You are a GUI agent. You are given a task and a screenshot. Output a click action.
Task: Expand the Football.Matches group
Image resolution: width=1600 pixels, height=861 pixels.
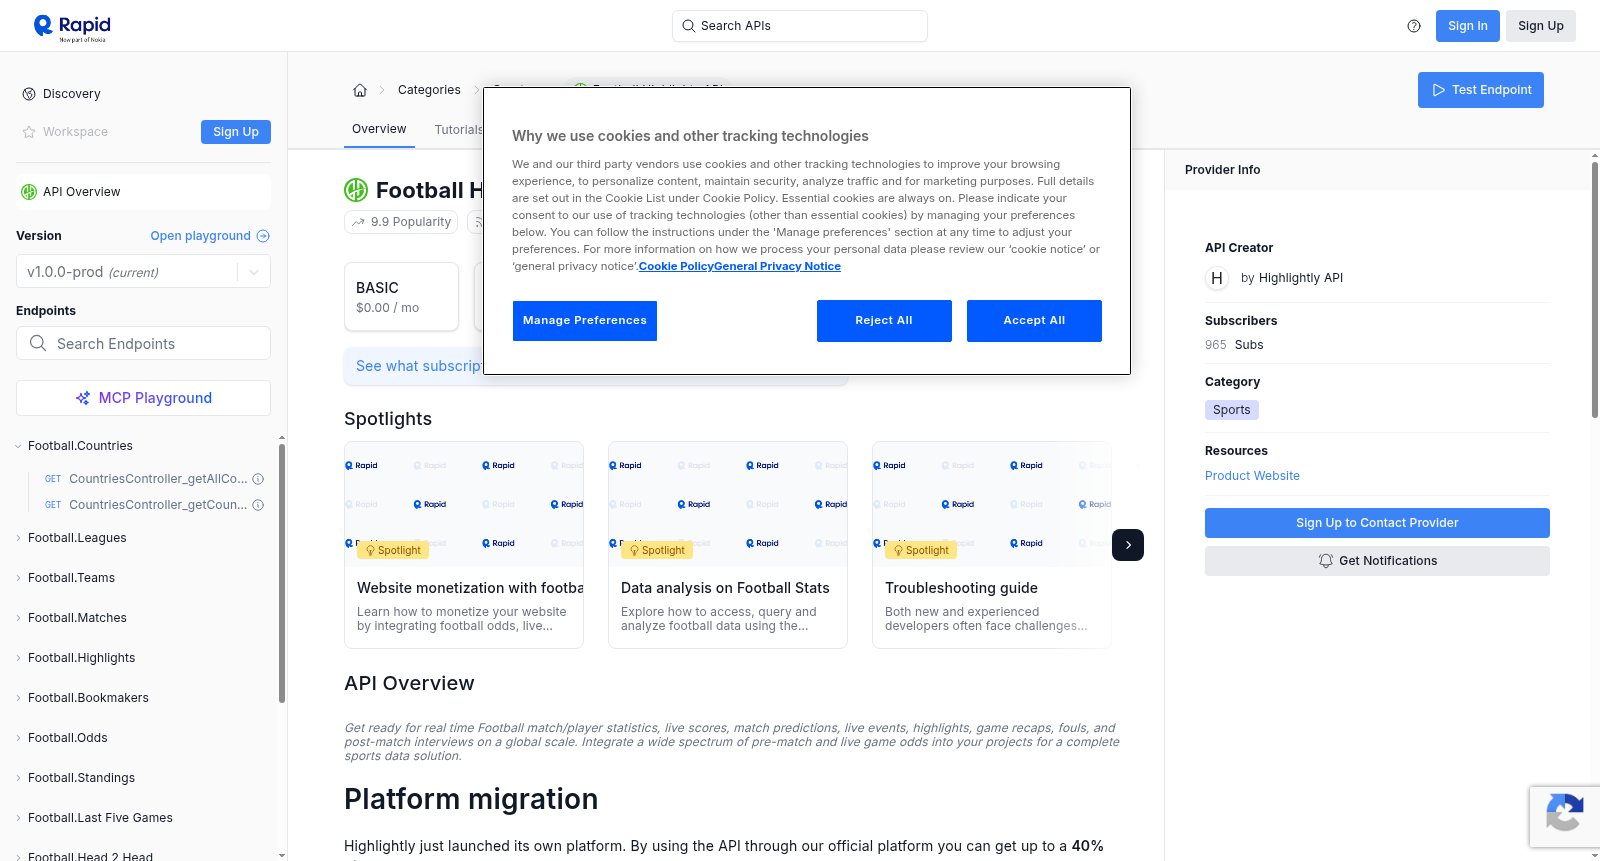tap(18, 618)
